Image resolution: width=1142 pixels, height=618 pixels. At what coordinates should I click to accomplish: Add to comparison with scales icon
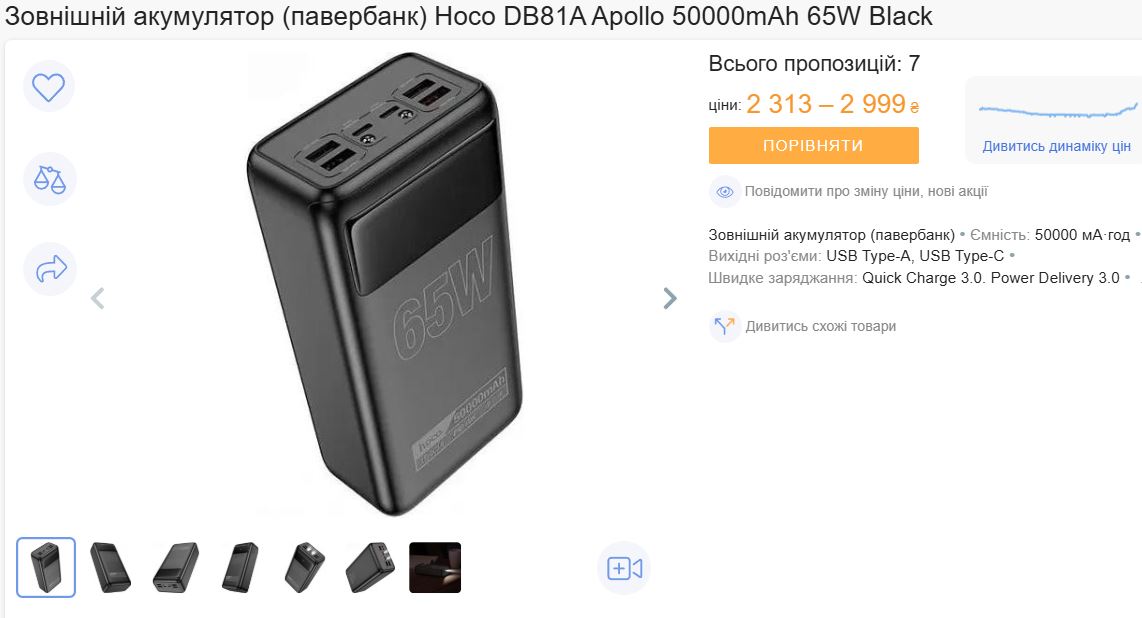(x=50, y=178)
